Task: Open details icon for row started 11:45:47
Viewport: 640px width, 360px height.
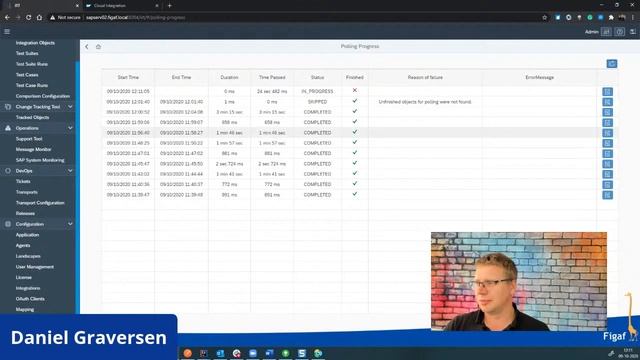Action: click(x=607, y=164)
